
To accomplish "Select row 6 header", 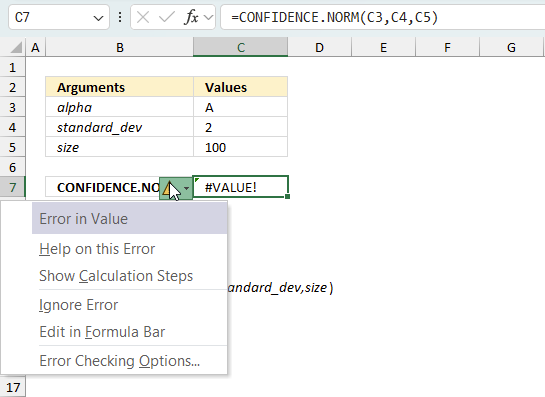I will coord(13,167).
